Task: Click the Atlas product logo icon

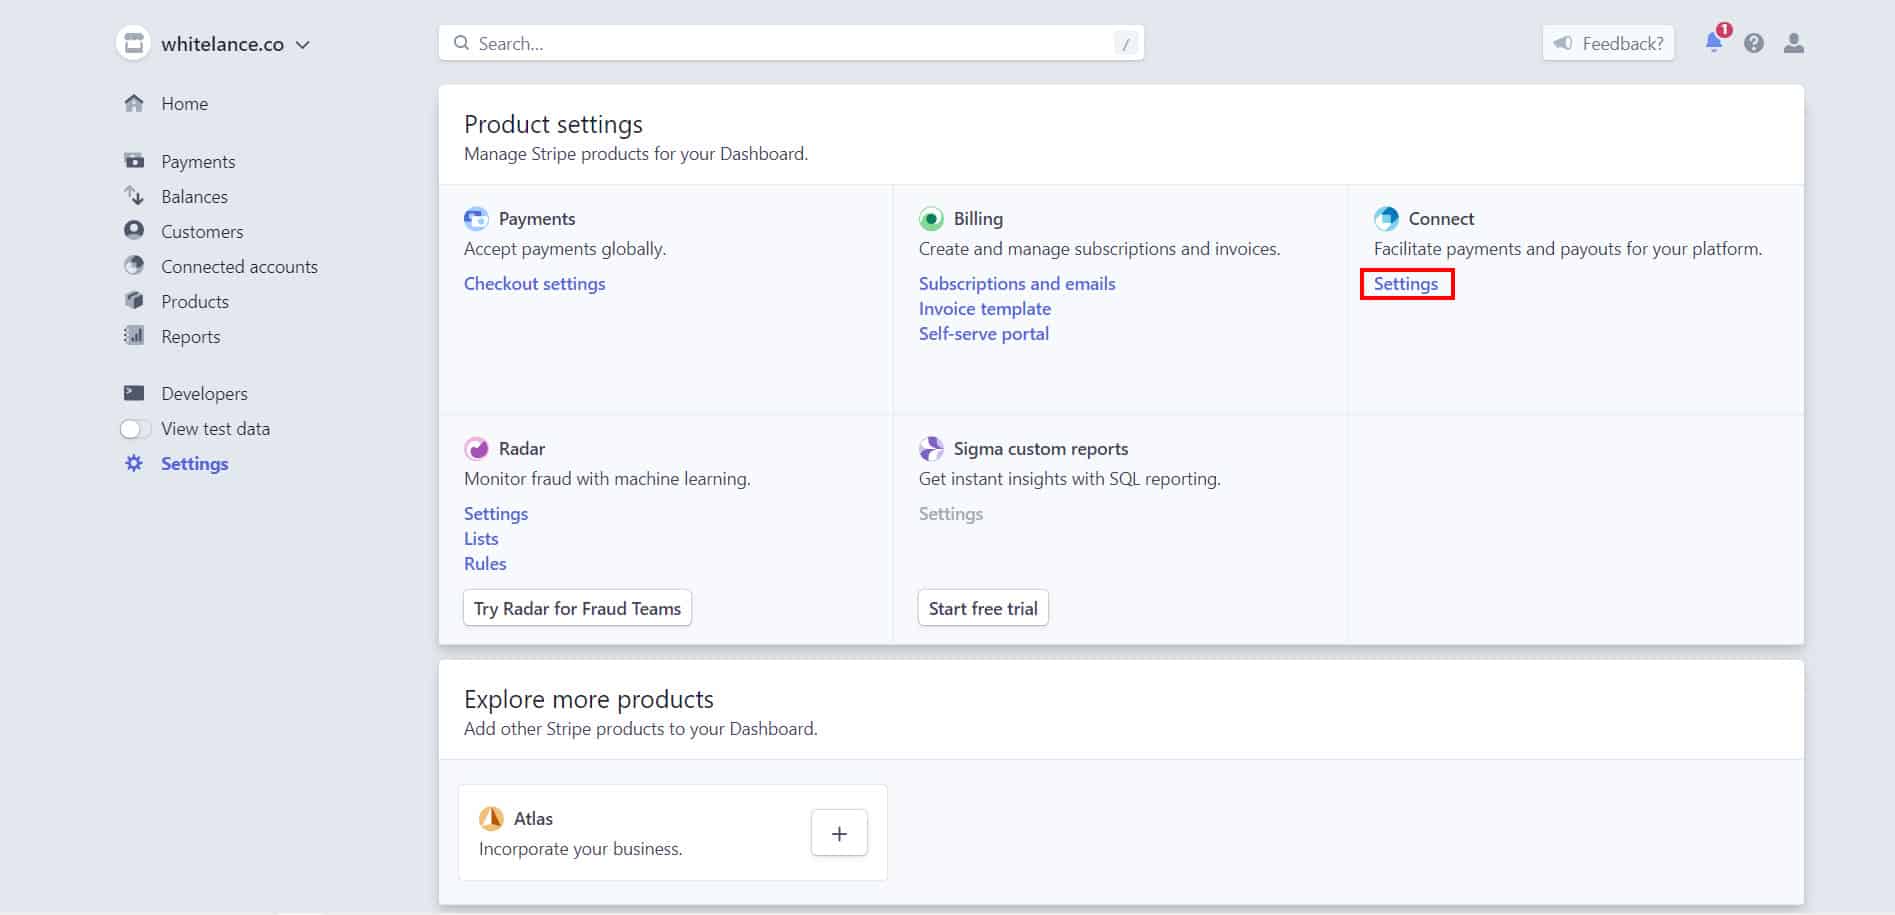Action: 491,818
